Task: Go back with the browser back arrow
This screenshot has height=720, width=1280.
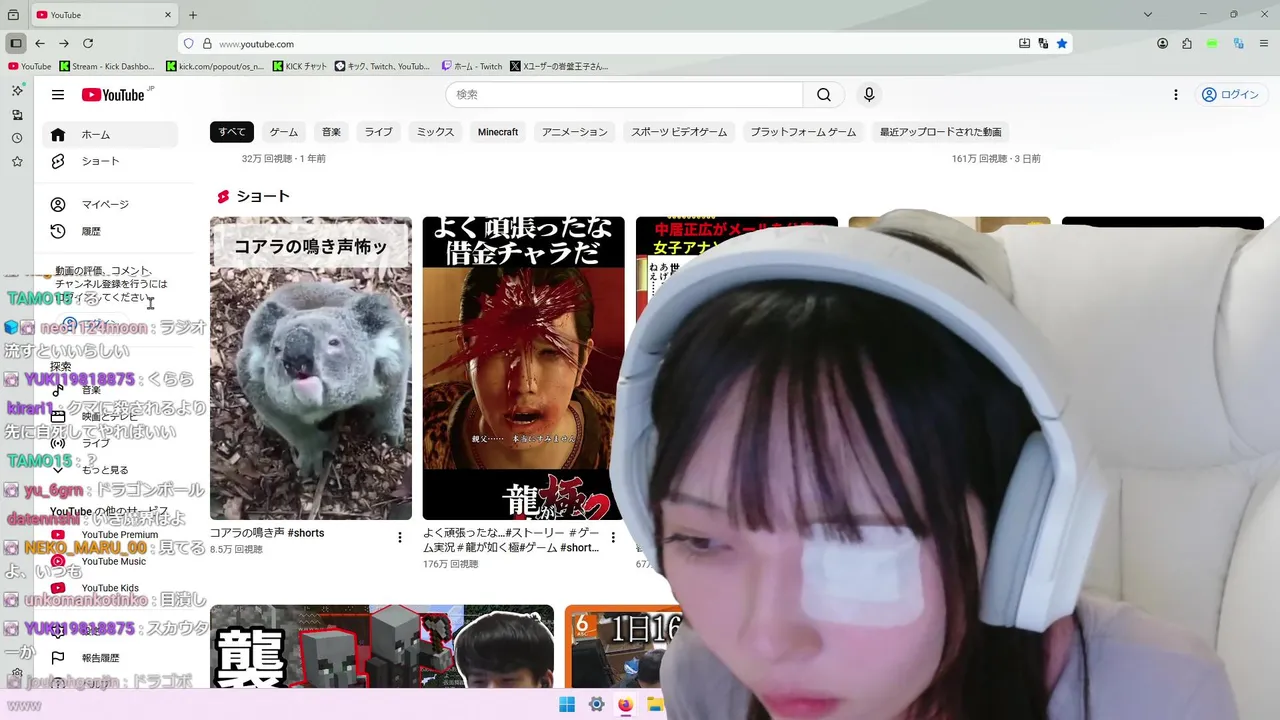Action: point(40,43)
